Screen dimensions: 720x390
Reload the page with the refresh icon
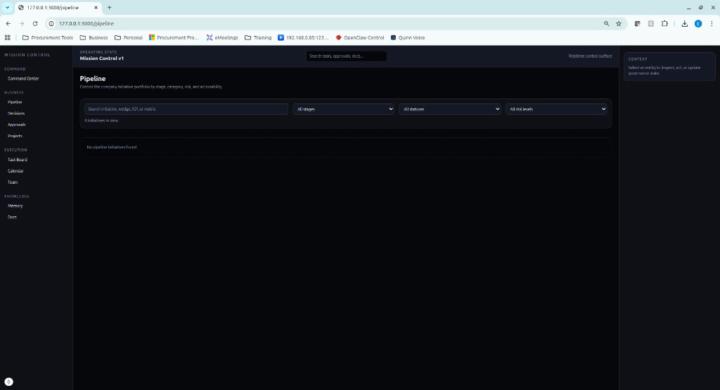35,23
